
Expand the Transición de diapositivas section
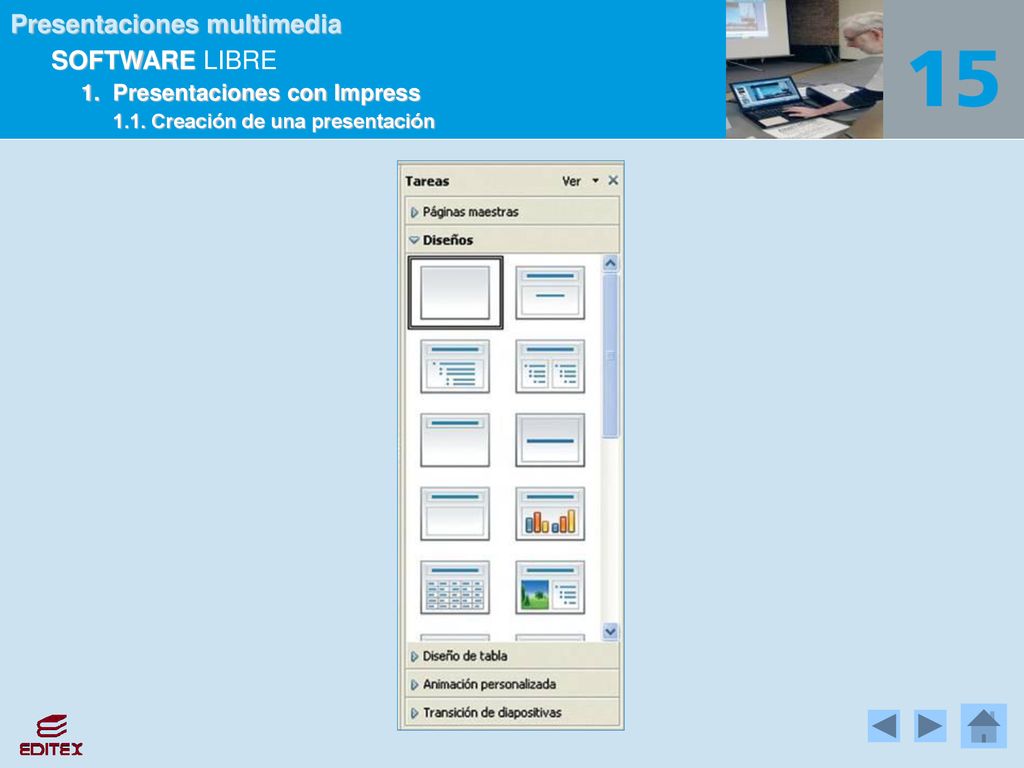click(512, 712)
